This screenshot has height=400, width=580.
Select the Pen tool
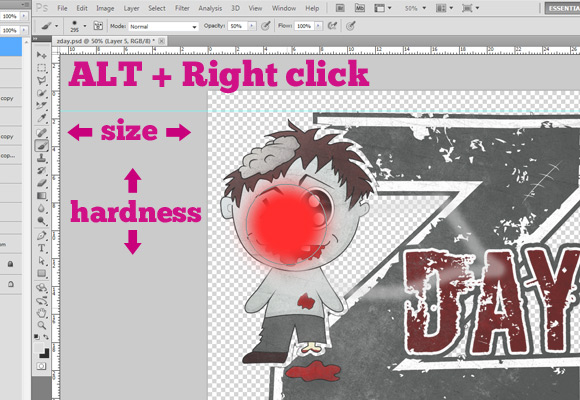41,235
